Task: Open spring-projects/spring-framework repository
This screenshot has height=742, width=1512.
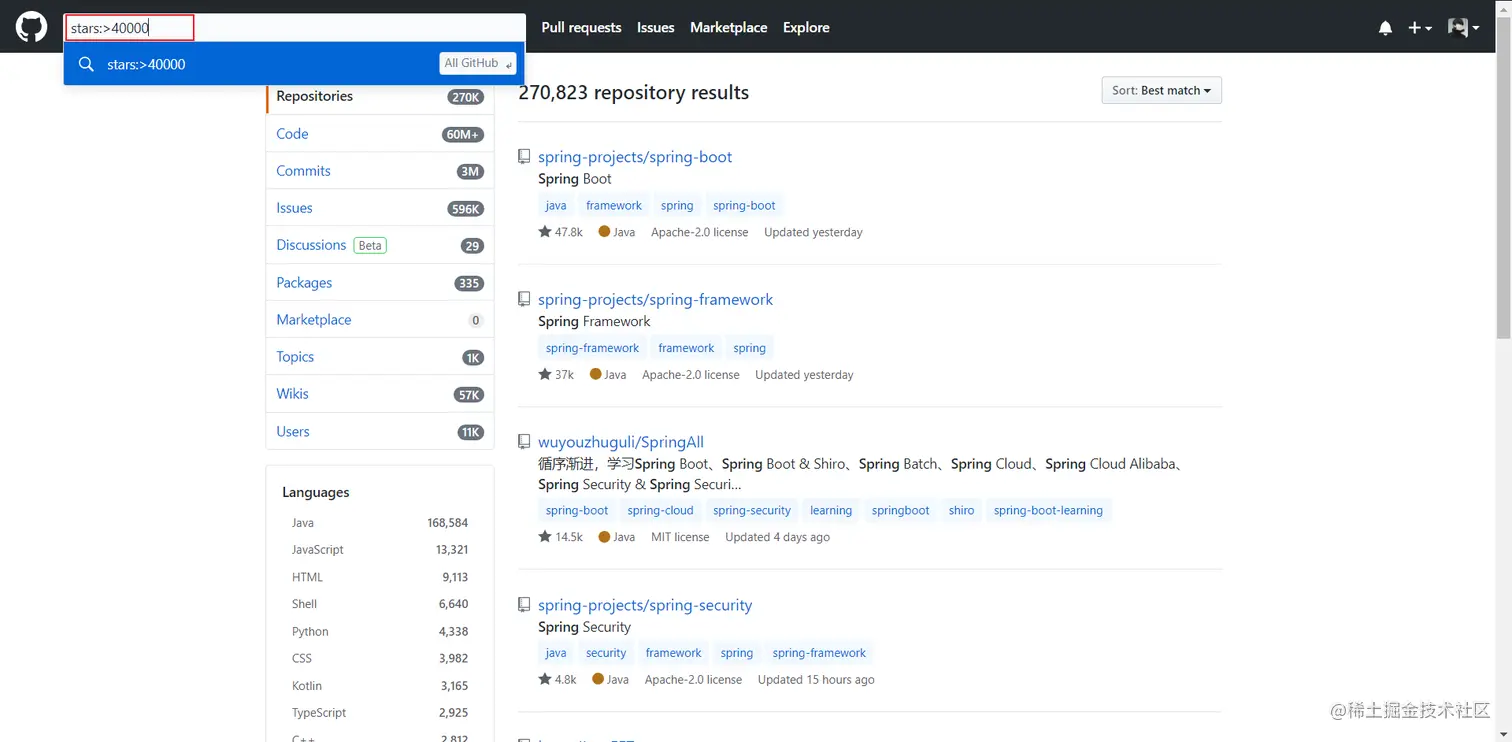Action: [655, 300]
